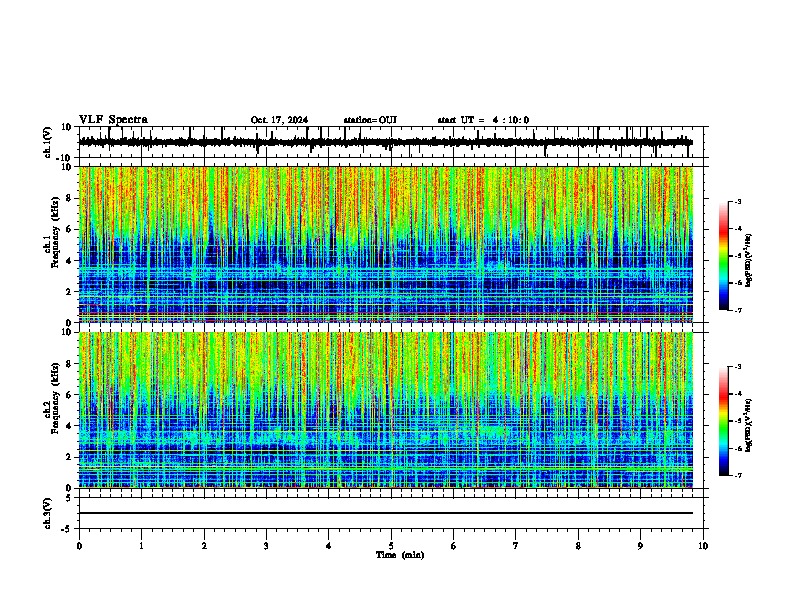The width and height of the screenshot is (792, 612).
Task: Click the time axis tick label "1"
Action: point(141,546)
